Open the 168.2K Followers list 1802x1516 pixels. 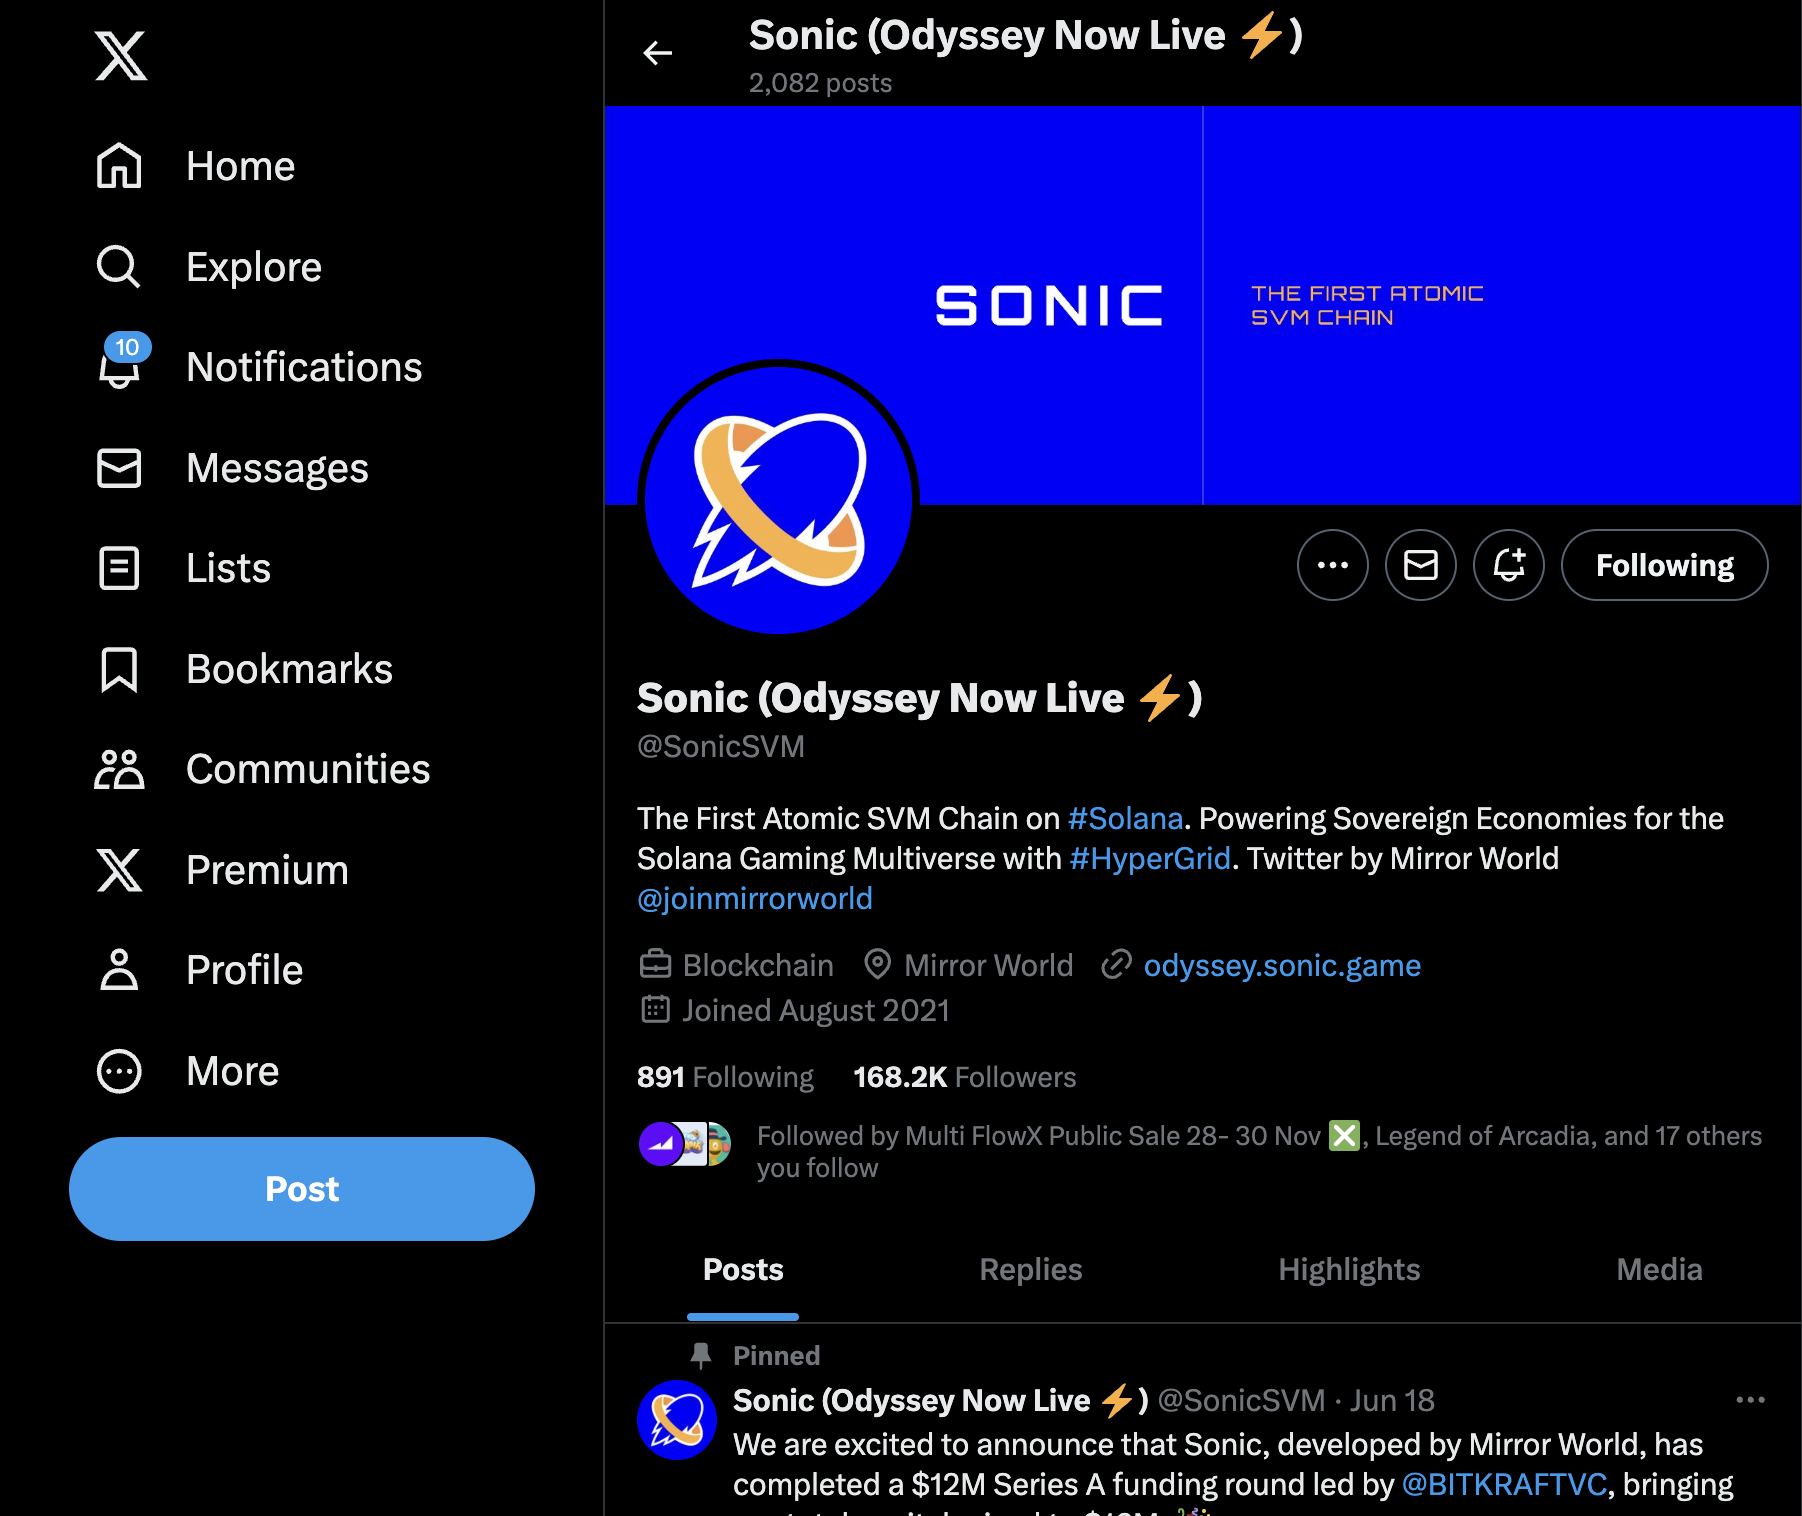[x=964, y=1077]
